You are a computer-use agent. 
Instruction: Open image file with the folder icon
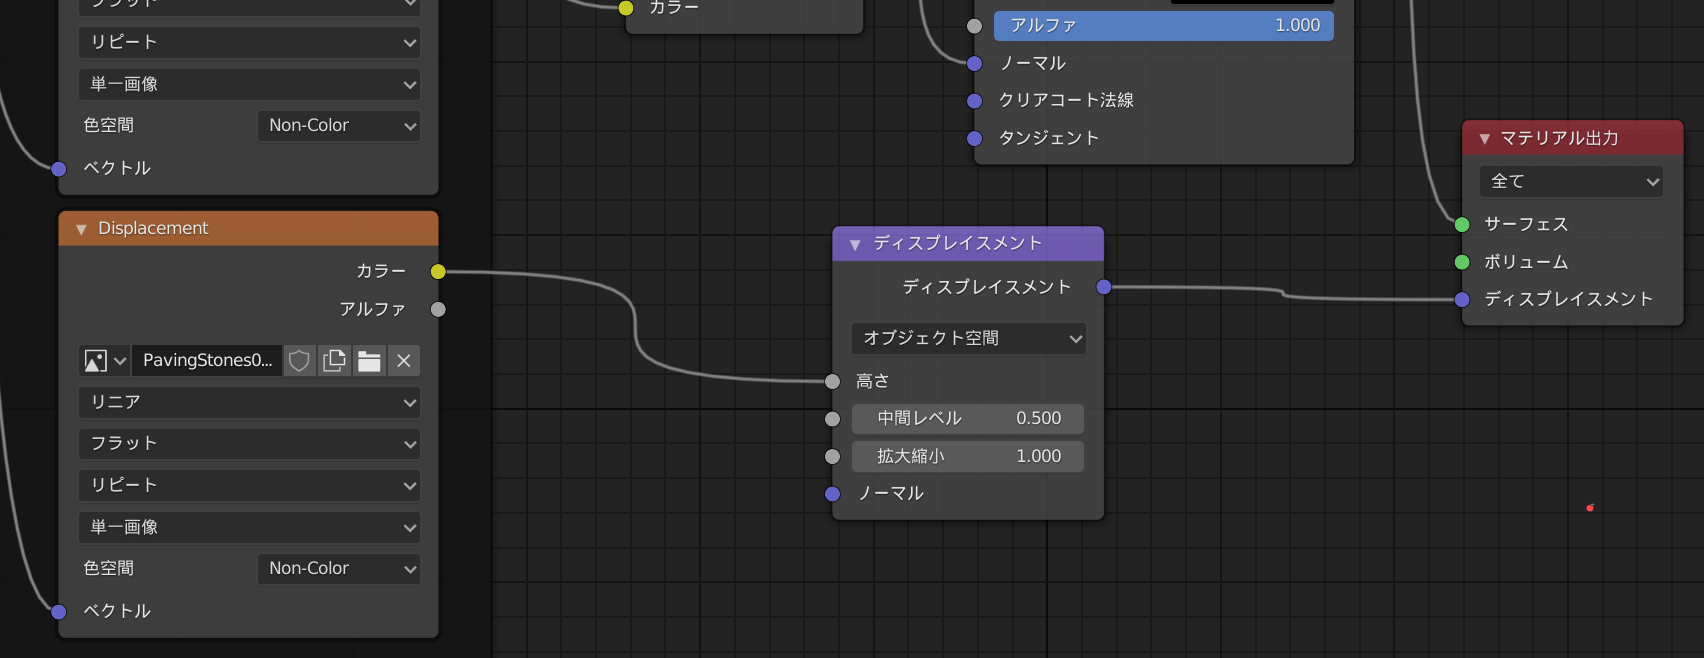pyautogui.click(x=369, y=361)
